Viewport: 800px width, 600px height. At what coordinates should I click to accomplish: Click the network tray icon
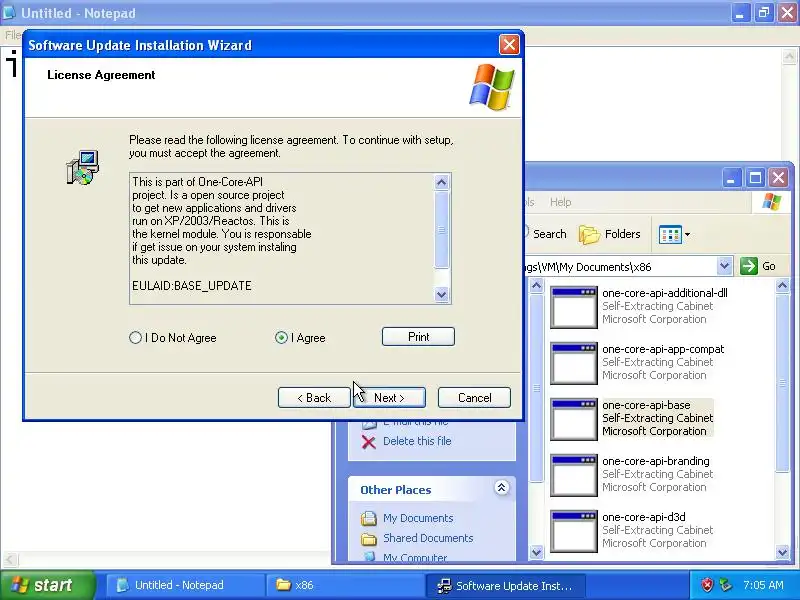point(725,585)
